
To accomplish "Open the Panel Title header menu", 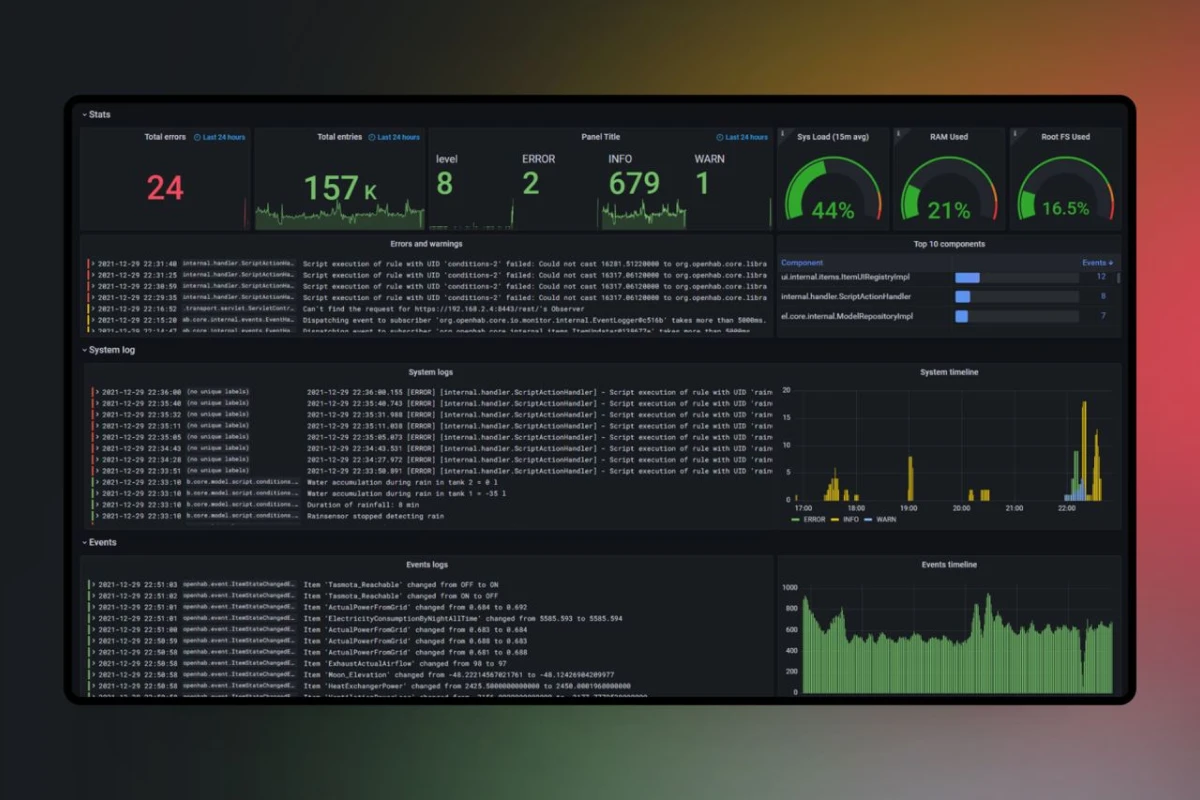I will click(x=600, y=137).
